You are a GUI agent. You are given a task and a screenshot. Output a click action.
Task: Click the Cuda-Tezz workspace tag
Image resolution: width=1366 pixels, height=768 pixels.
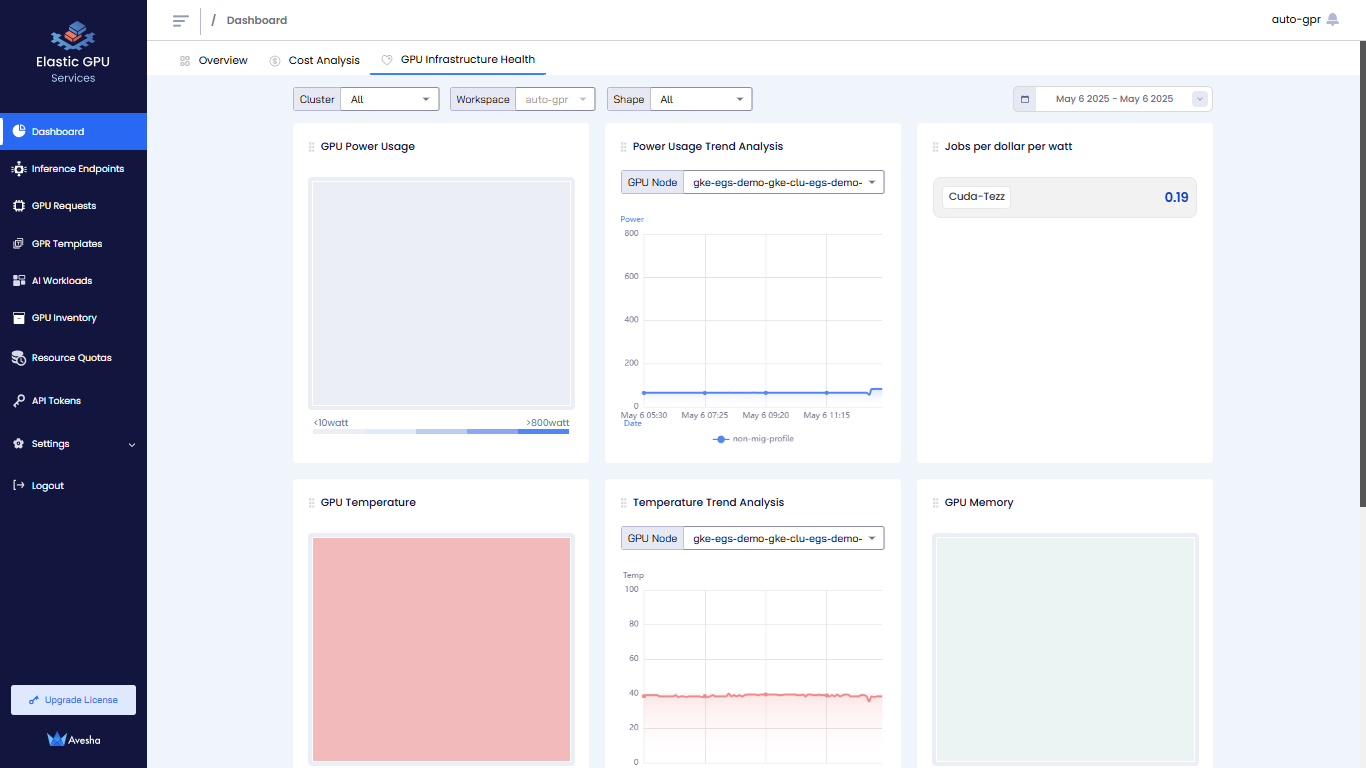(977, 197)
